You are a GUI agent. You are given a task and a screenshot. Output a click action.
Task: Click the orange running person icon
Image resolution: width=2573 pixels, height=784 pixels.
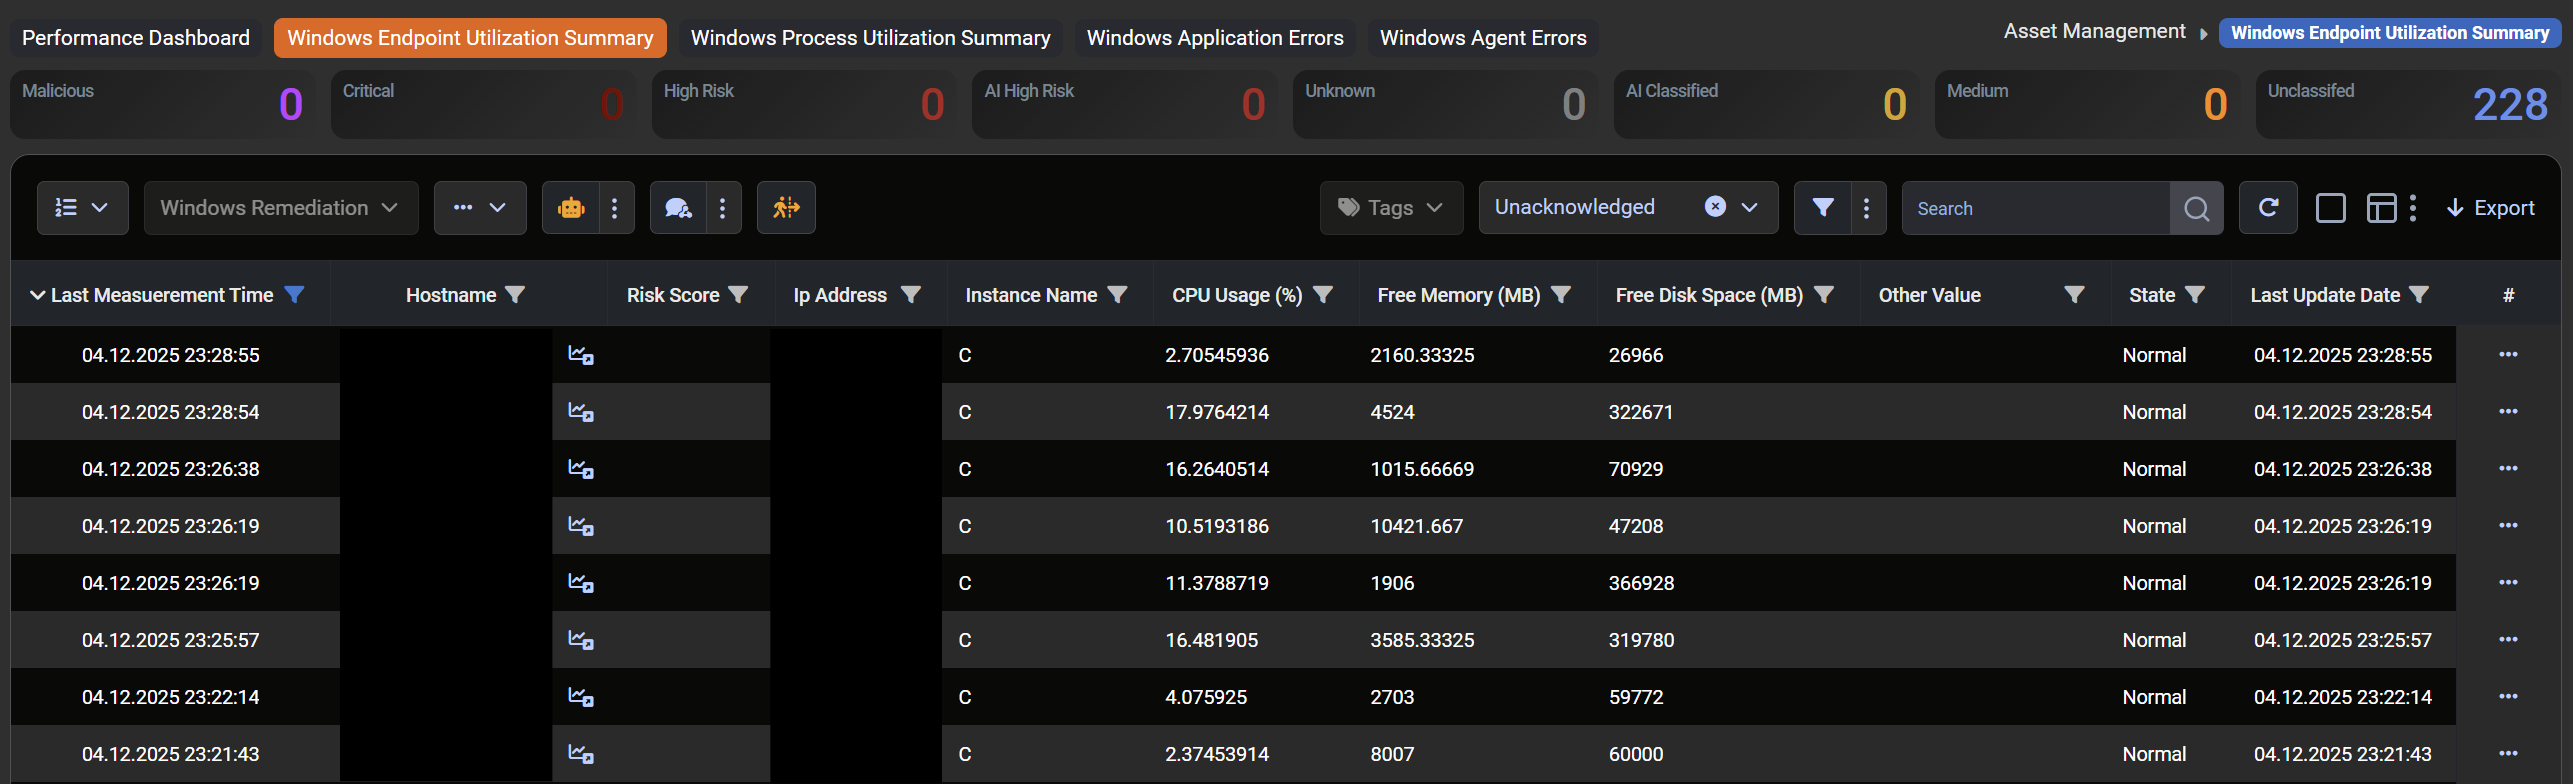click(786, 208)
